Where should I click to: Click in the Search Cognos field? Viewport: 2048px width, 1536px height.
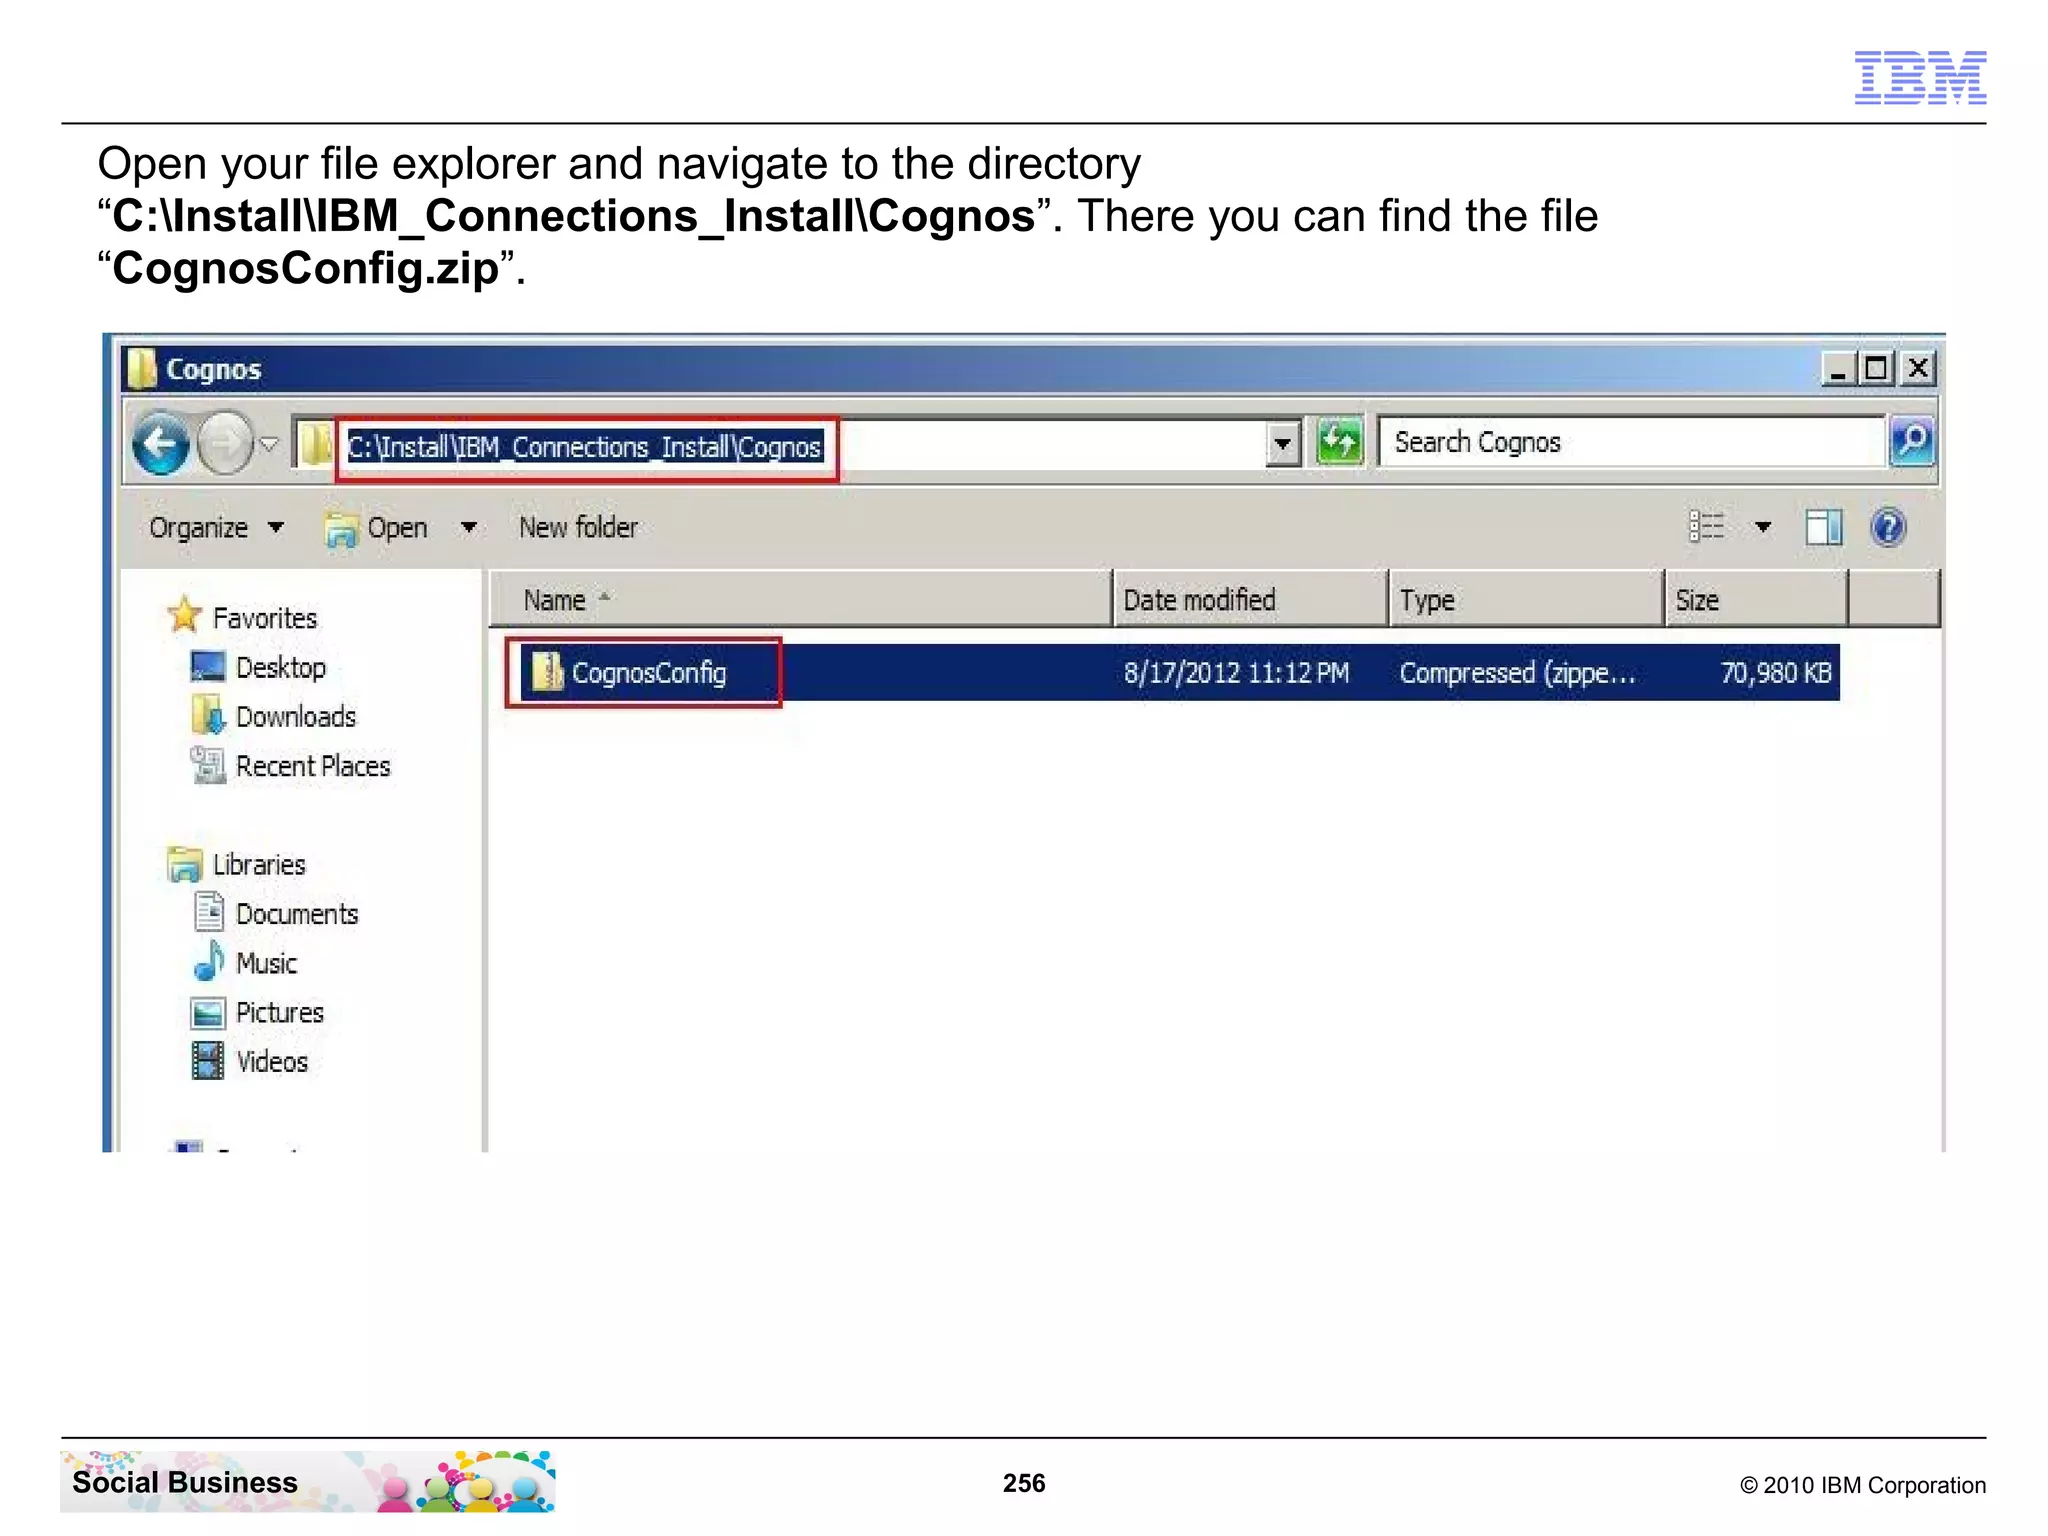(x=1631, y=442)
